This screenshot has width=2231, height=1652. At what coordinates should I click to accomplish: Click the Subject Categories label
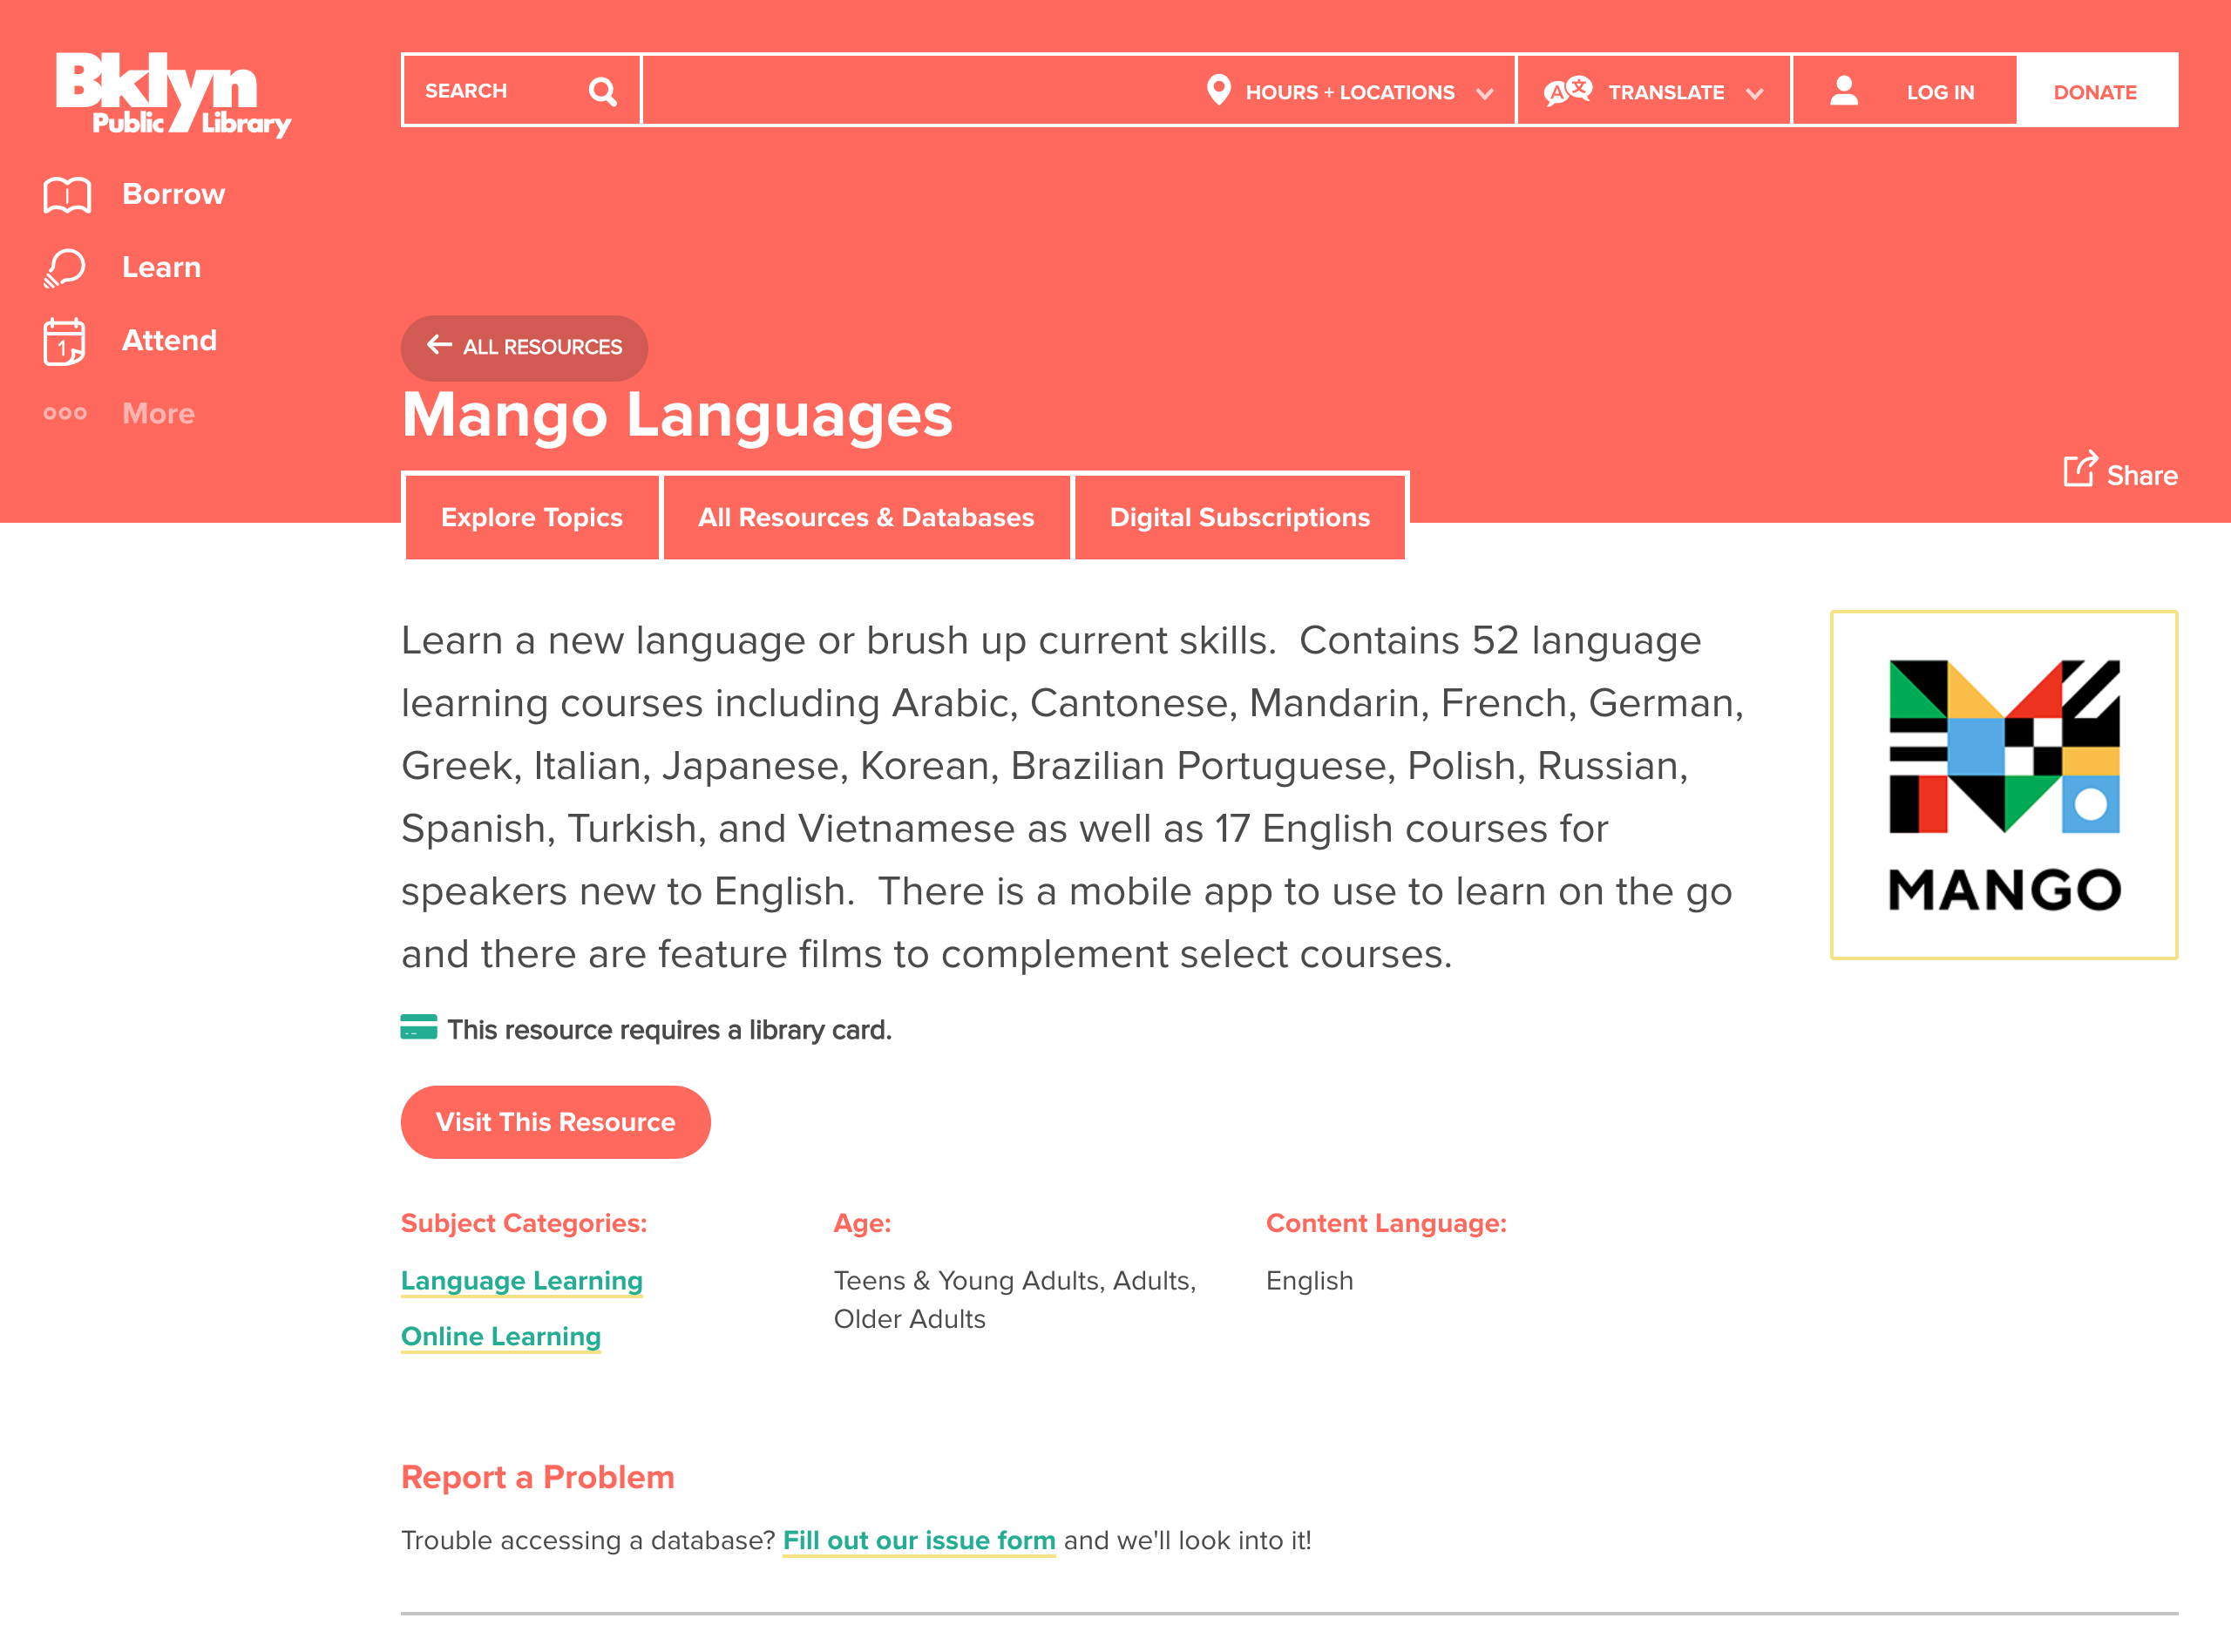coord(524,1224)
